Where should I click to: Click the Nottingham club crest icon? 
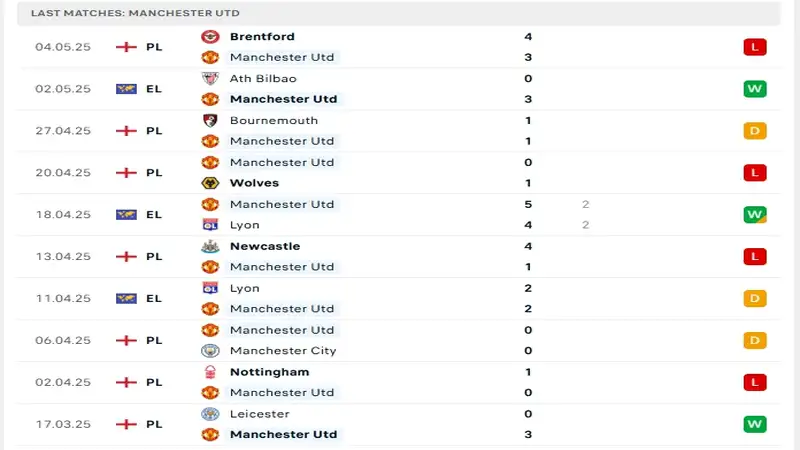[210, 372]
